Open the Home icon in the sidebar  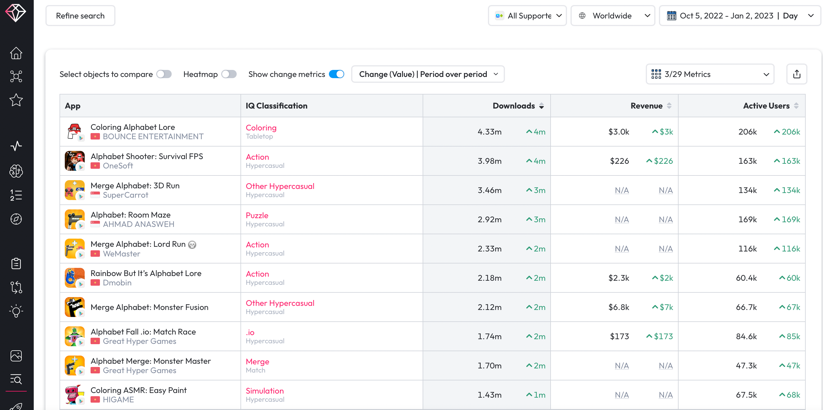[x=16, y=53]
